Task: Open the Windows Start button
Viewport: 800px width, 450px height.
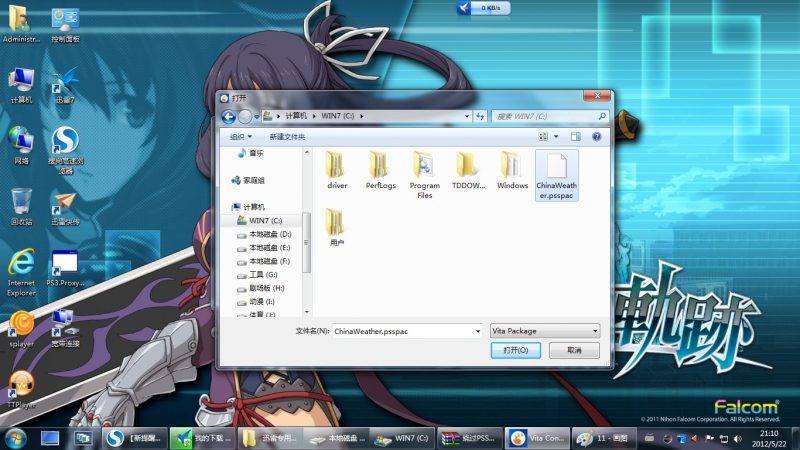Action: (x=15, y=438)
